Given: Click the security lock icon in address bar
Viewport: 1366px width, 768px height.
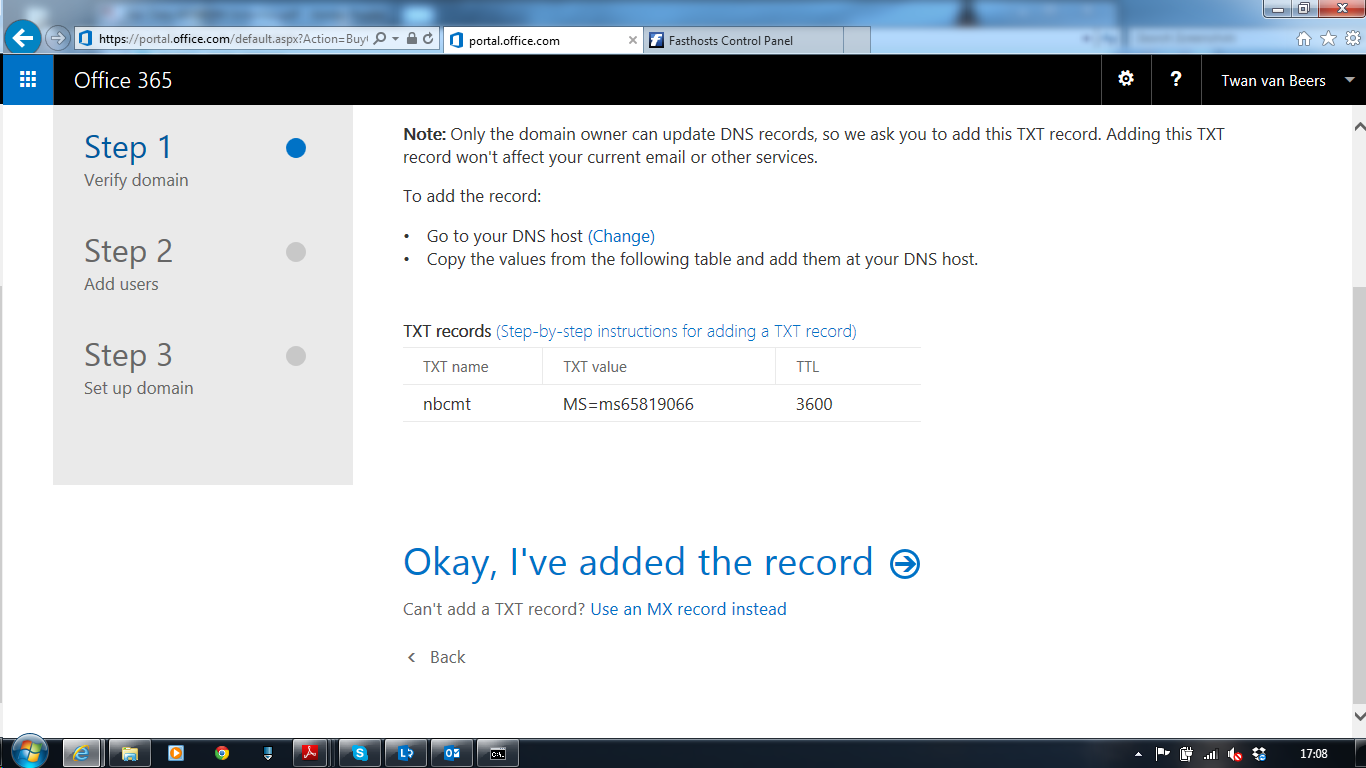Looking at the screenshot, I should point(411,38).
